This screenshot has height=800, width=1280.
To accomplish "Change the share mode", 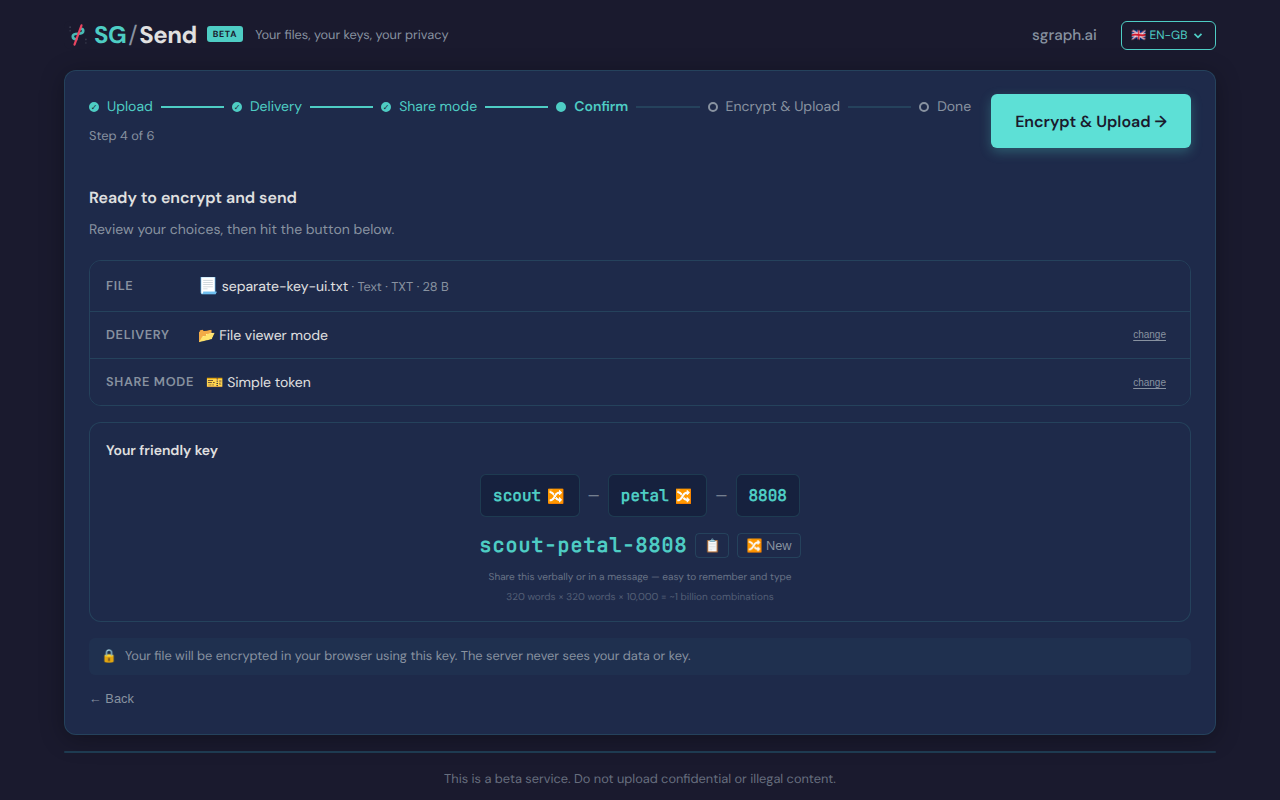I will tap(1149, 383).
